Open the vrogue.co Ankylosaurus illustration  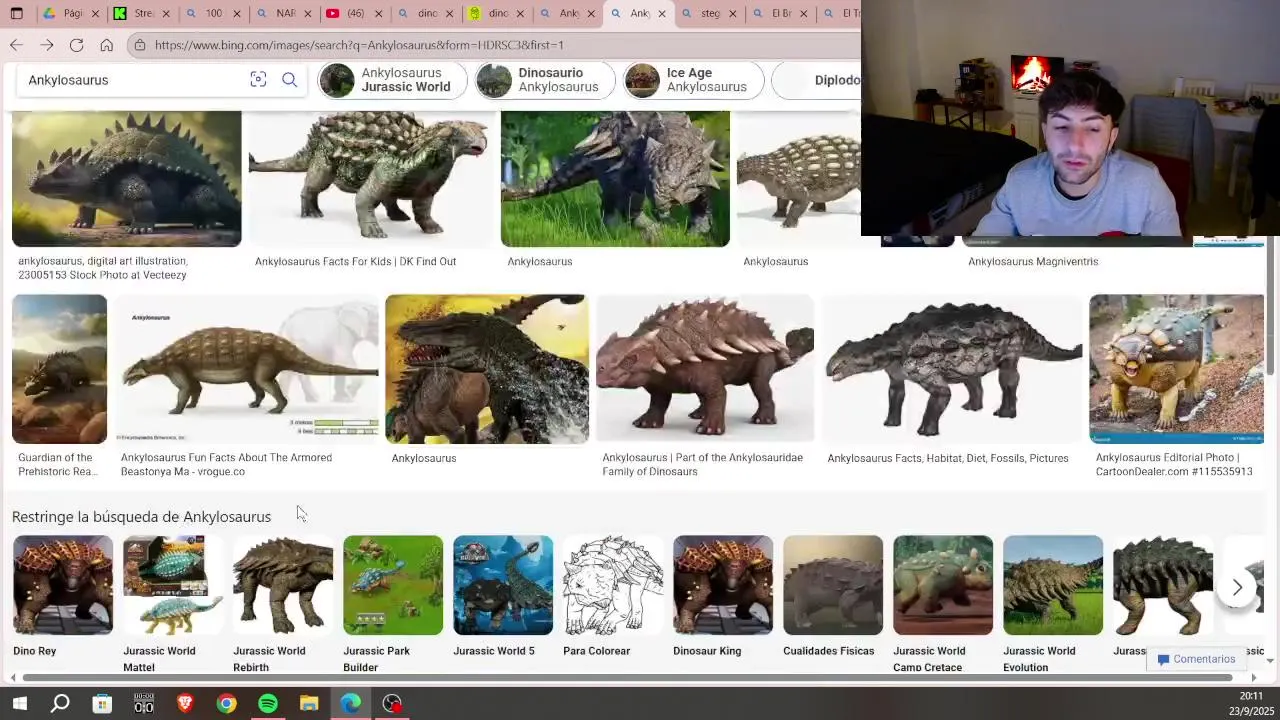(x=246, y=369)
